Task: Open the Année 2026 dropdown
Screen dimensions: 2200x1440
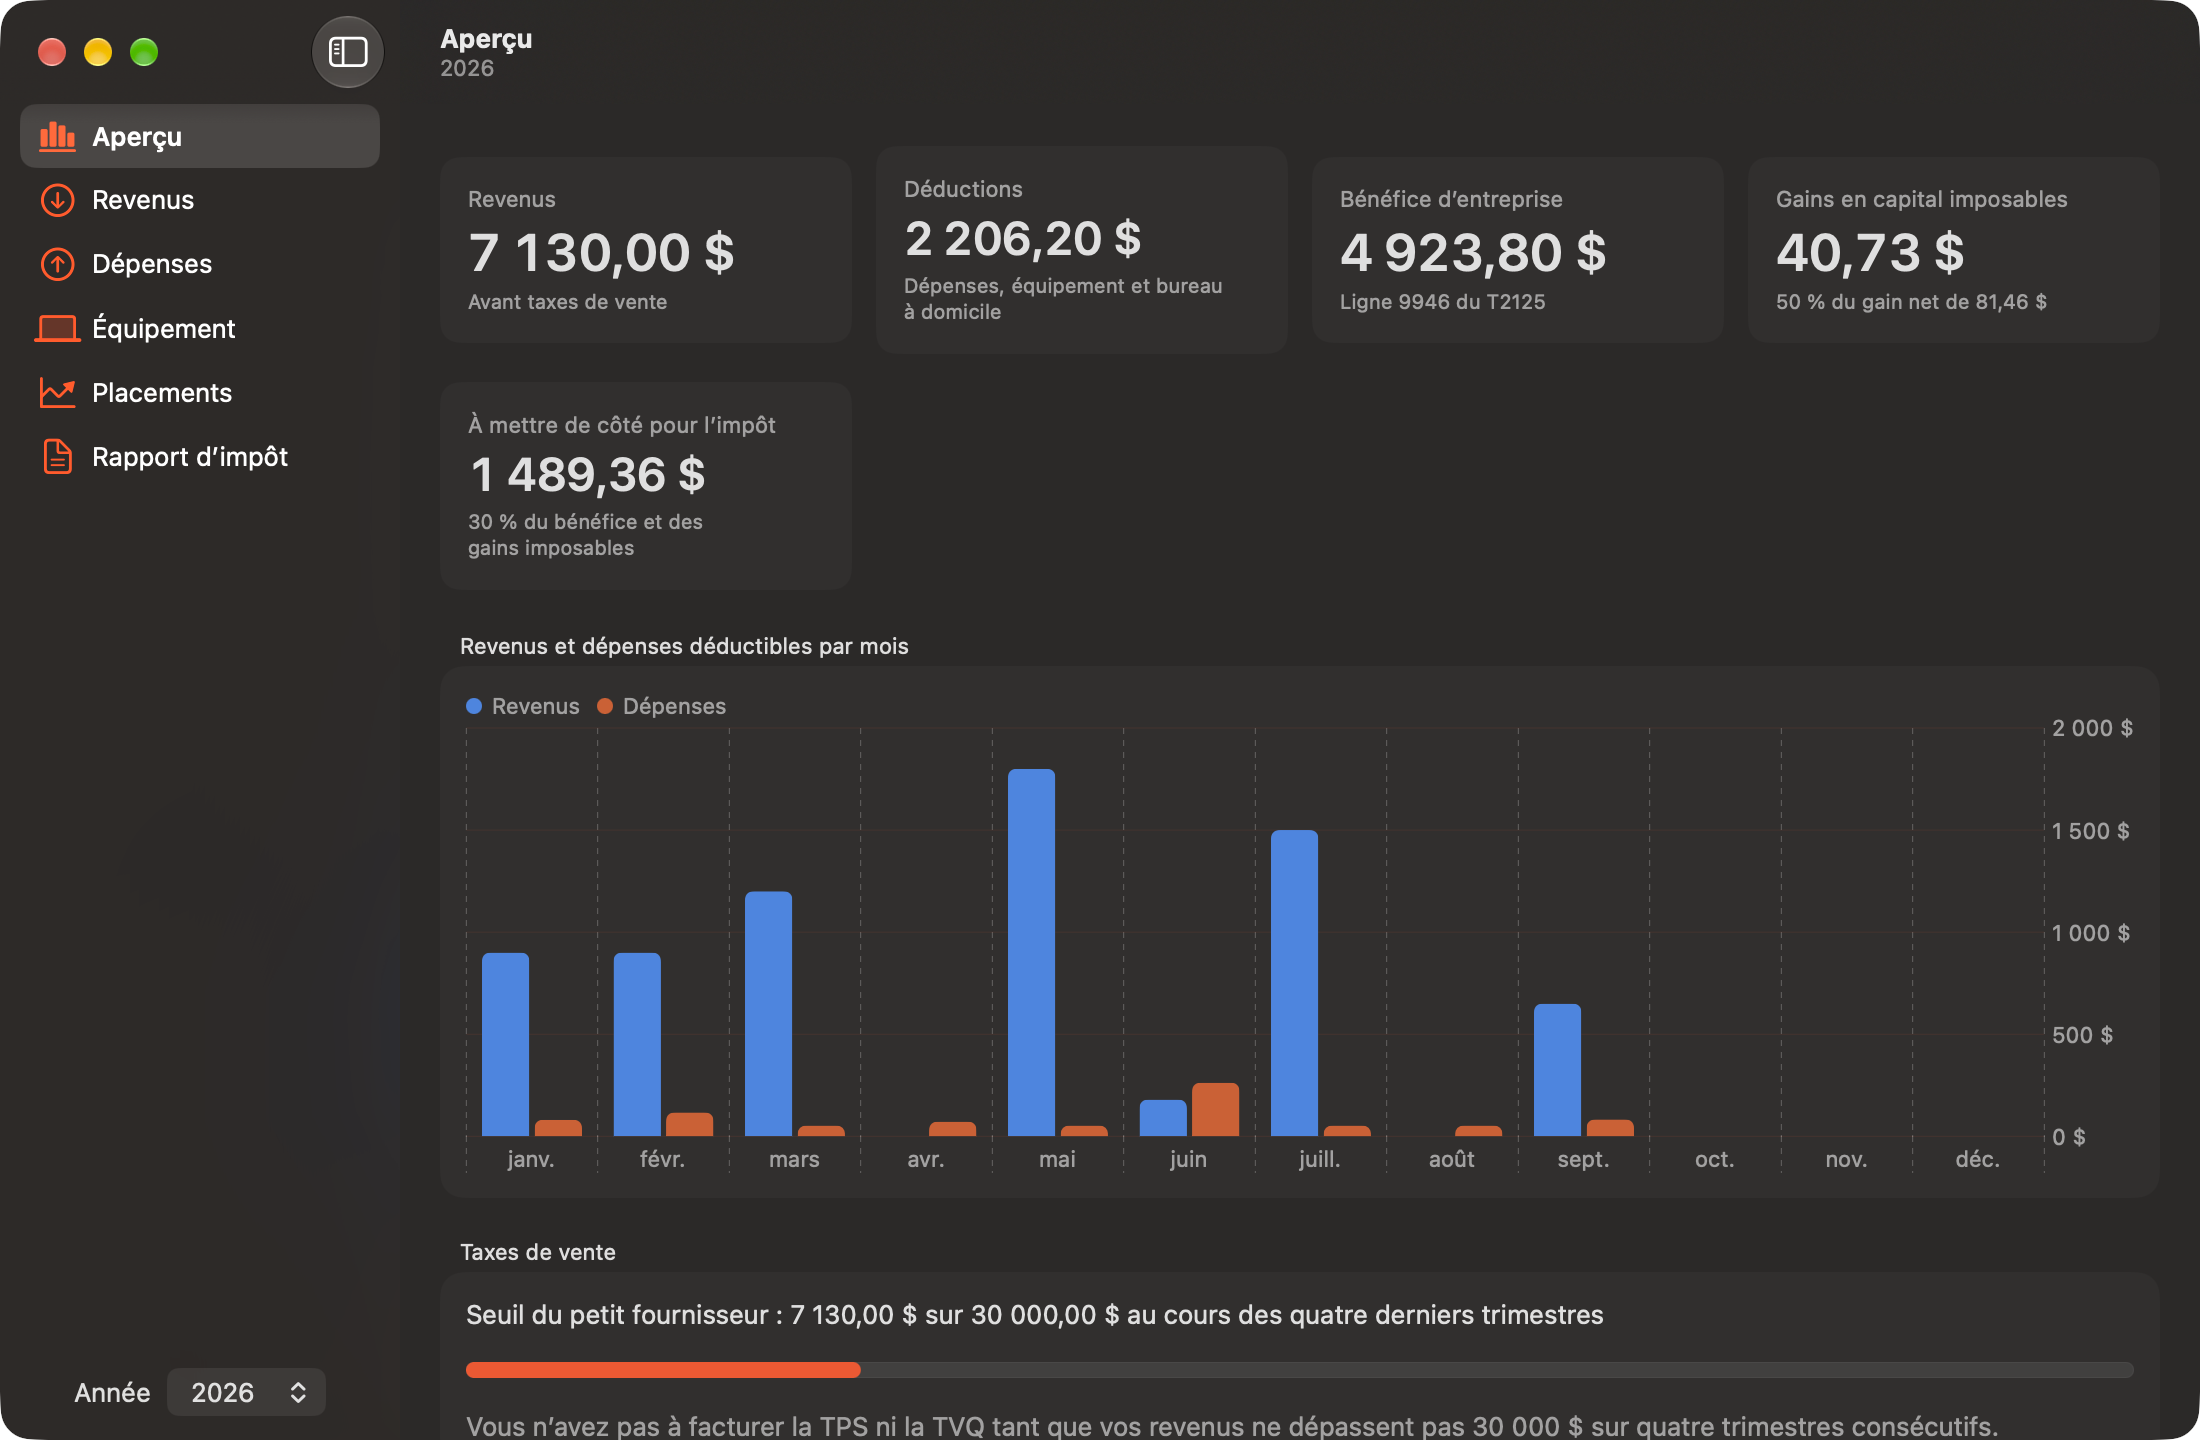Action: click(x=246, y=1392)
